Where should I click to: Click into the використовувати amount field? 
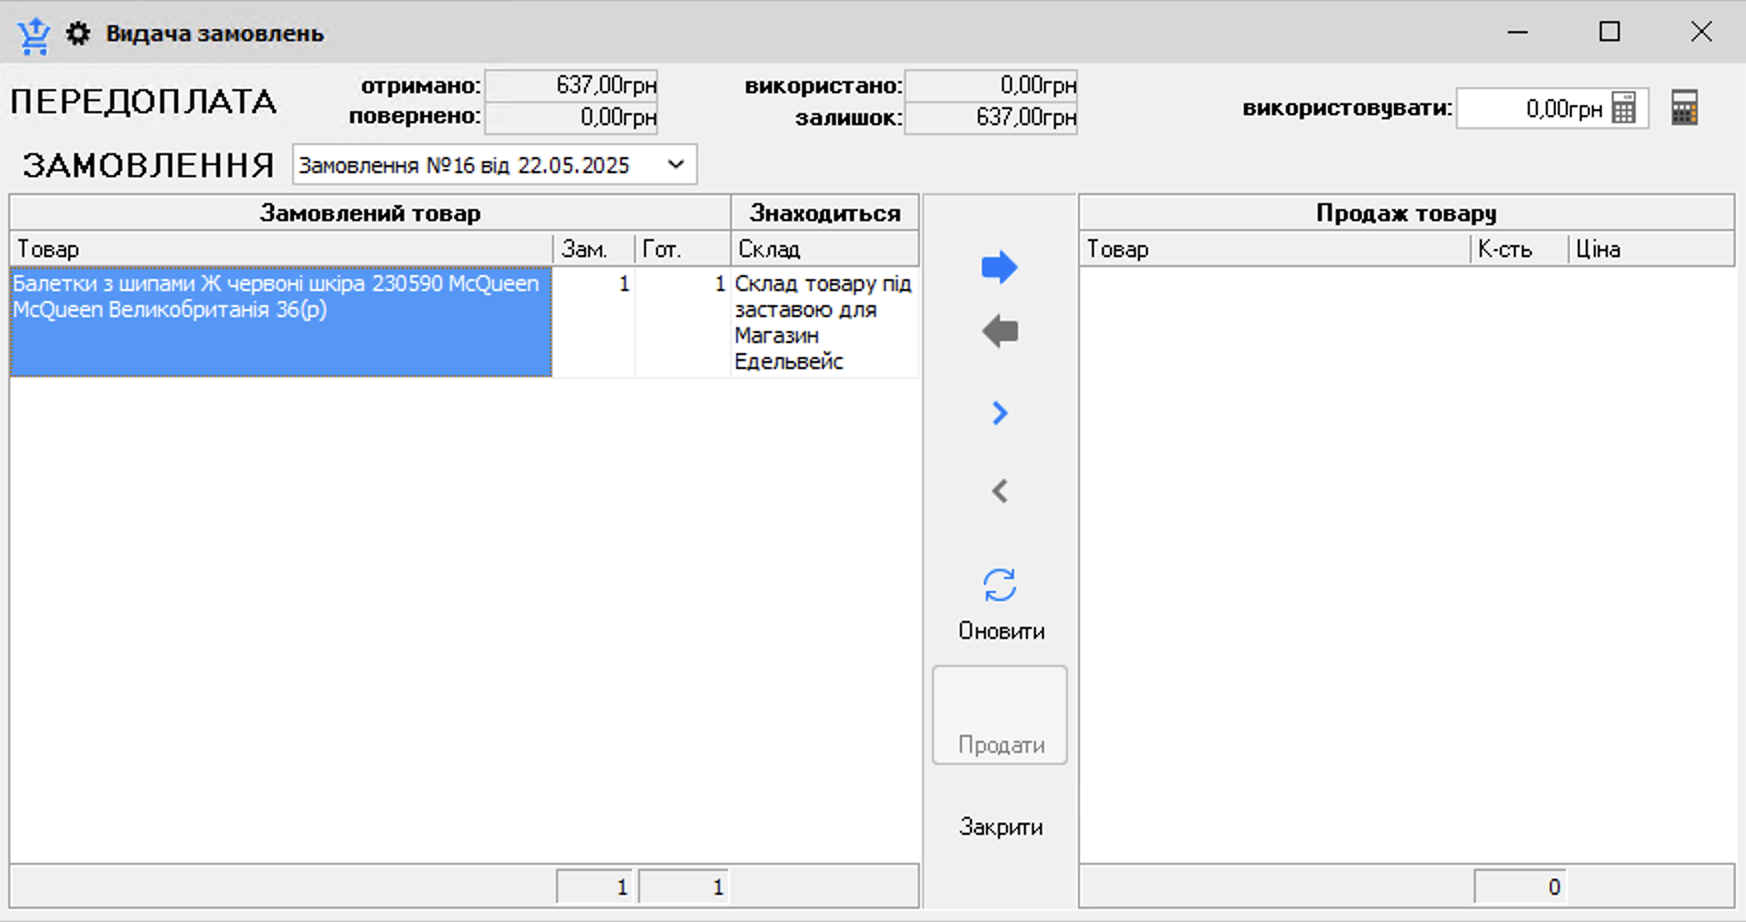(x=1532, y=109)
